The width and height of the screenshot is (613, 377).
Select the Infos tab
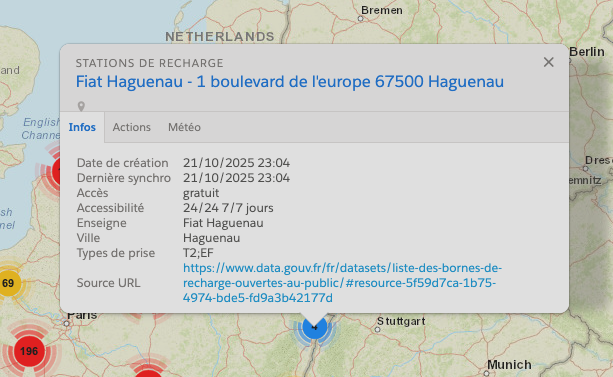pyautogui.click(x=82, y=127)
